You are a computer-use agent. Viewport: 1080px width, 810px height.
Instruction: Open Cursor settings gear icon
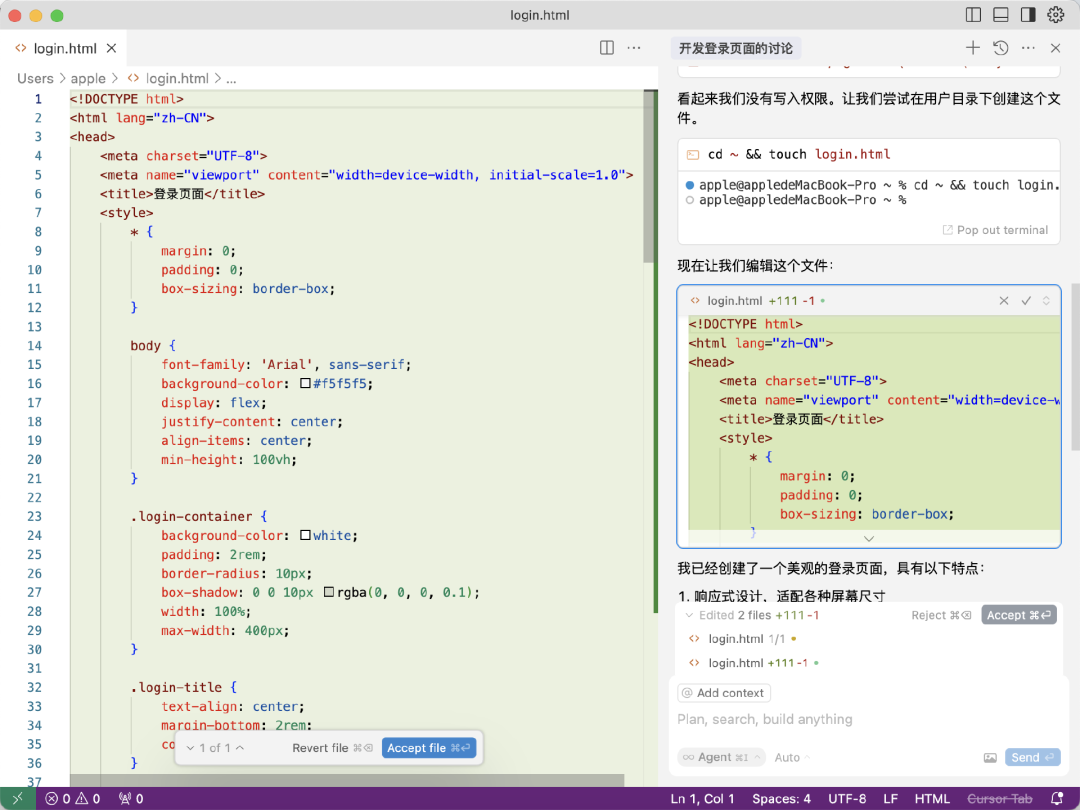(x=1055, y=15)
